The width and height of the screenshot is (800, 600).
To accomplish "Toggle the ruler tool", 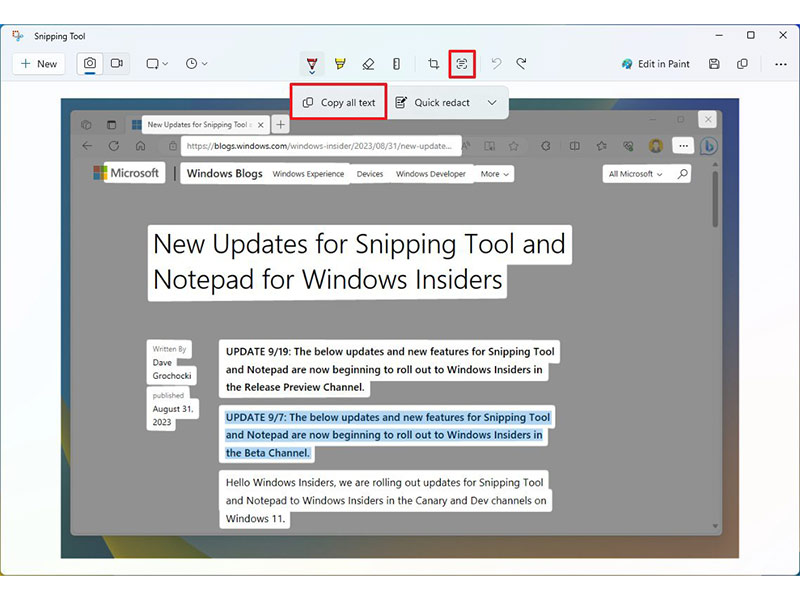I will [396, 64].
